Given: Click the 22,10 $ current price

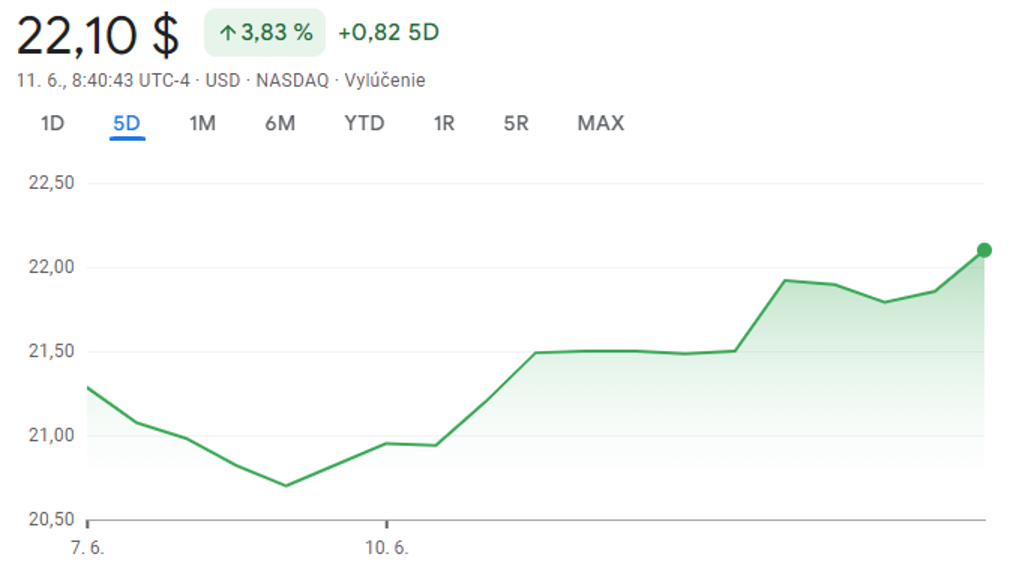Looking at the screenshot, I should 98,36.
